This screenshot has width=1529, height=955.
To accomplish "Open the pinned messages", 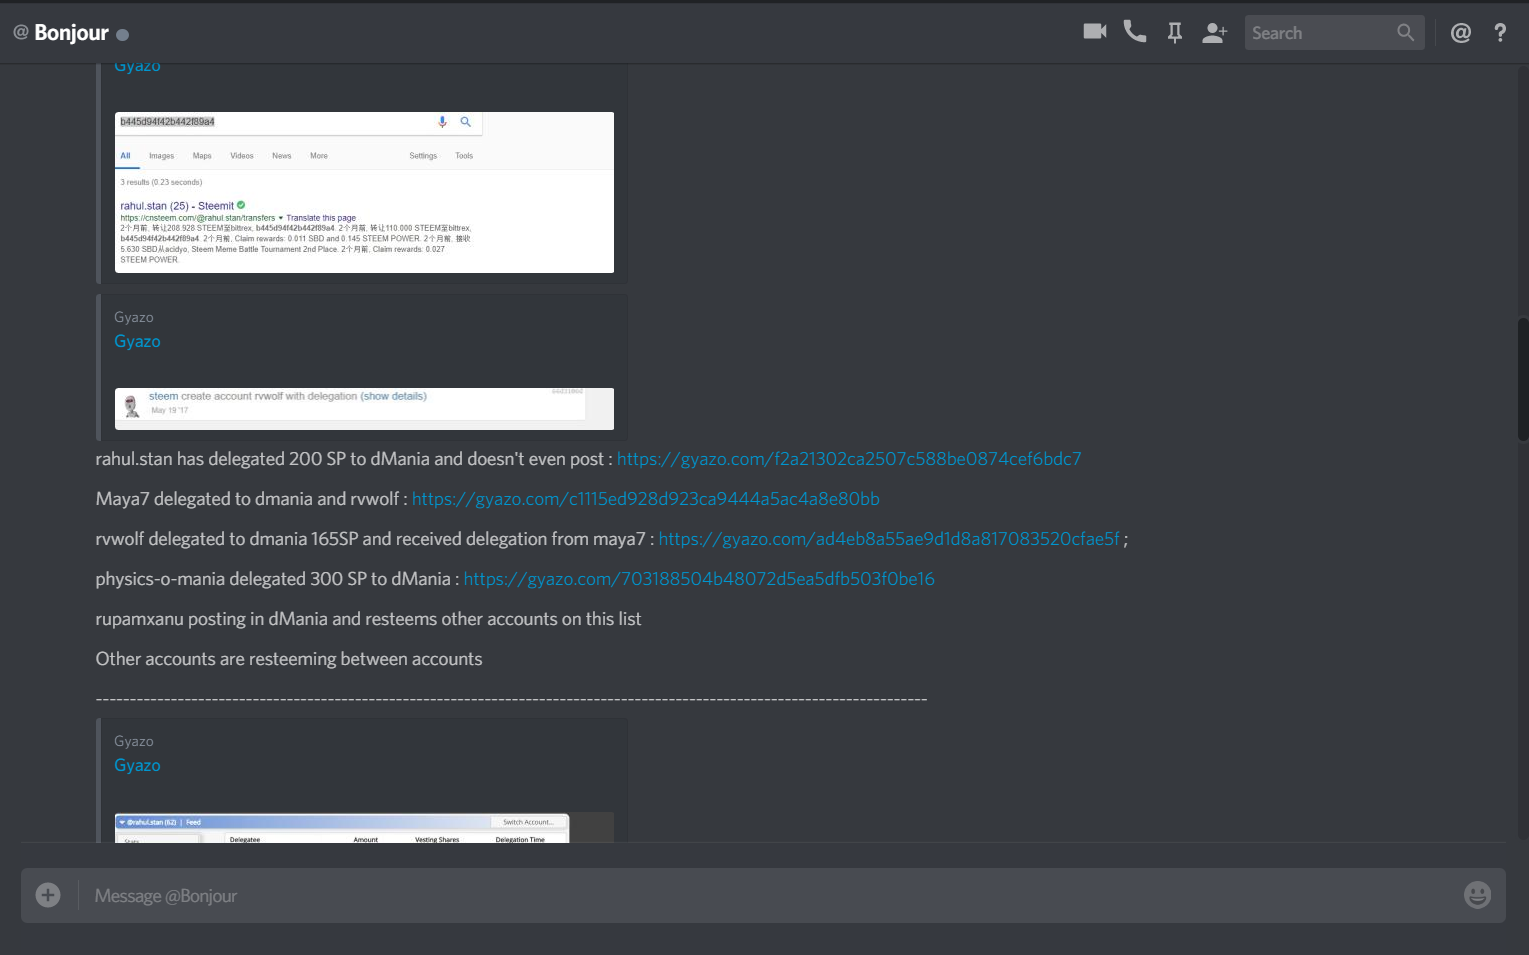I will click(1174, 32).
